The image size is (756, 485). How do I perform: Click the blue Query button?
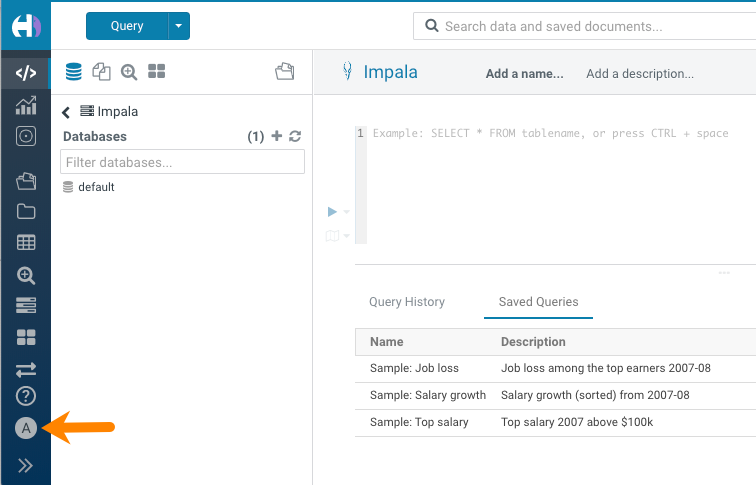coord(126,26)
